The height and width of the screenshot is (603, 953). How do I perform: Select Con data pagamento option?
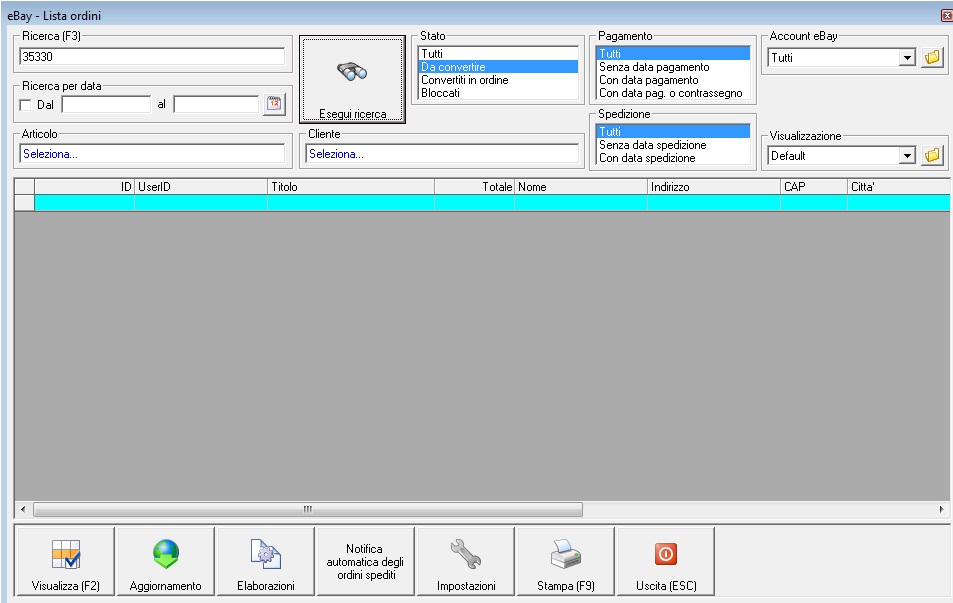click(x=673, y=80)
